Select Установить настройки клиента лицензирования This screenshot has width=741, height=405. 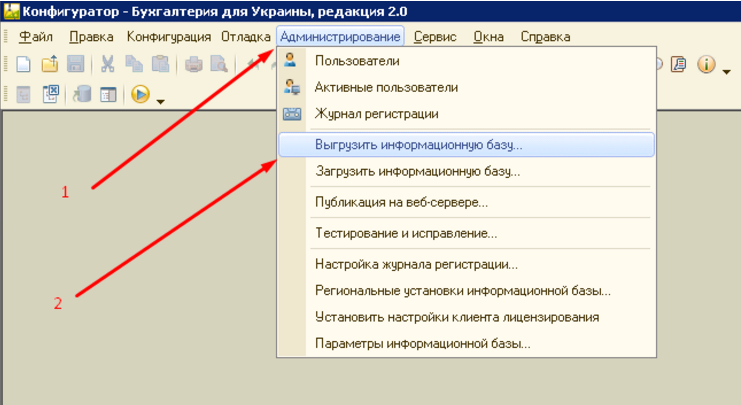[466, 317]
